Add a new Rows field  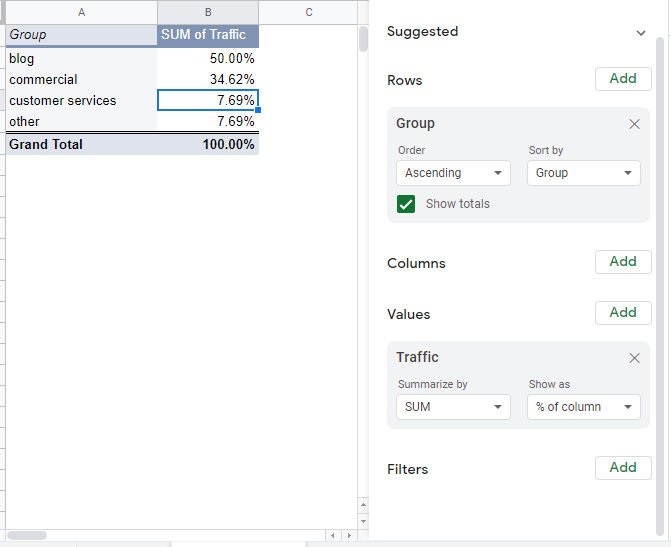pos(623,79)
